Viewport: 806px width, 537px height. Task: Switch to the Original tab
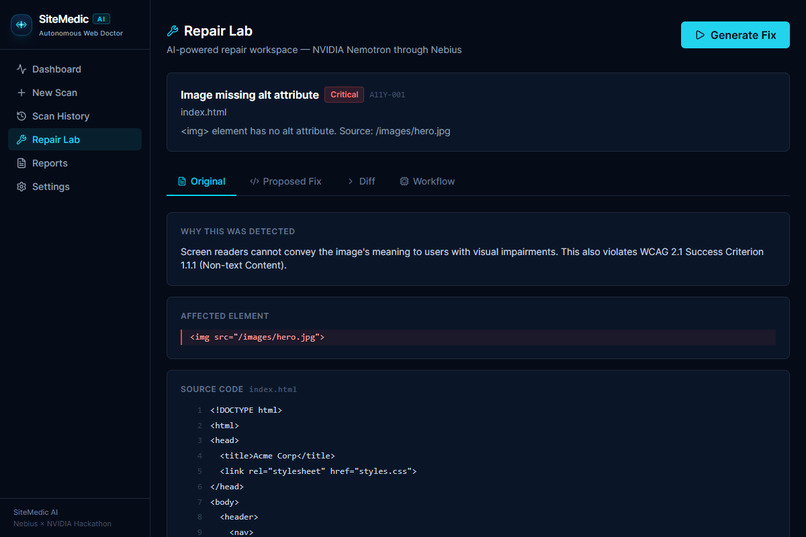point(202,181)
